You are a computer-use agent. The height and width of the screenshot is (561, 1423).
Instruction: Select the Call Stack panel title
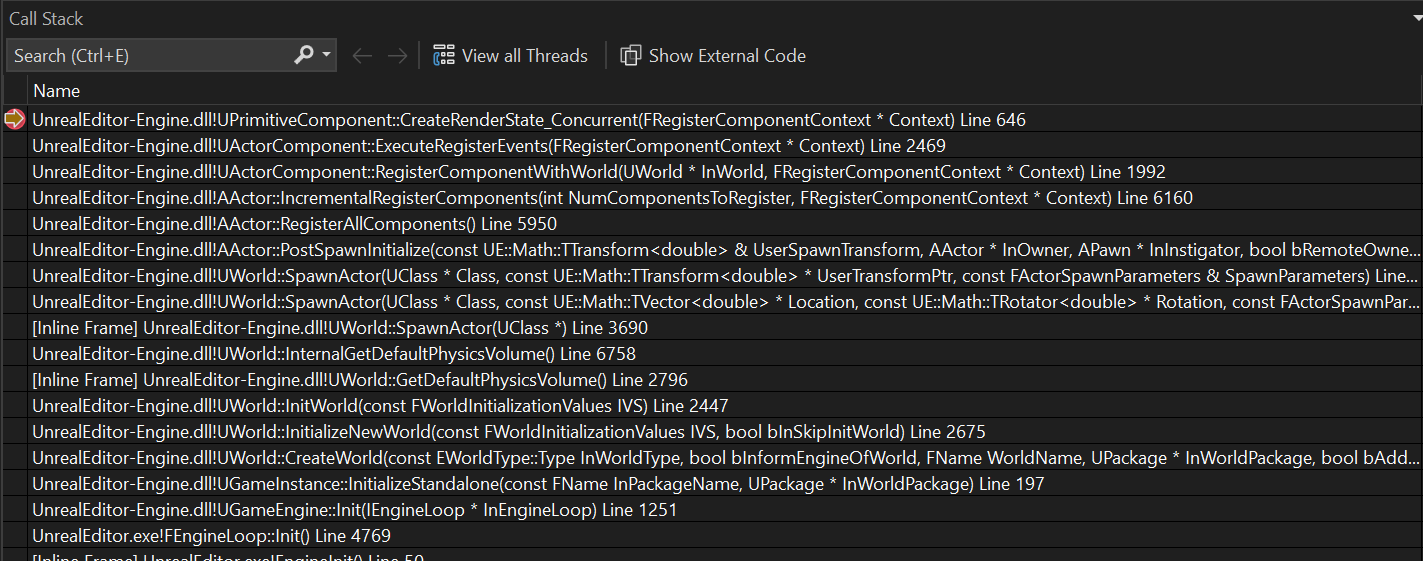point(46,18)
